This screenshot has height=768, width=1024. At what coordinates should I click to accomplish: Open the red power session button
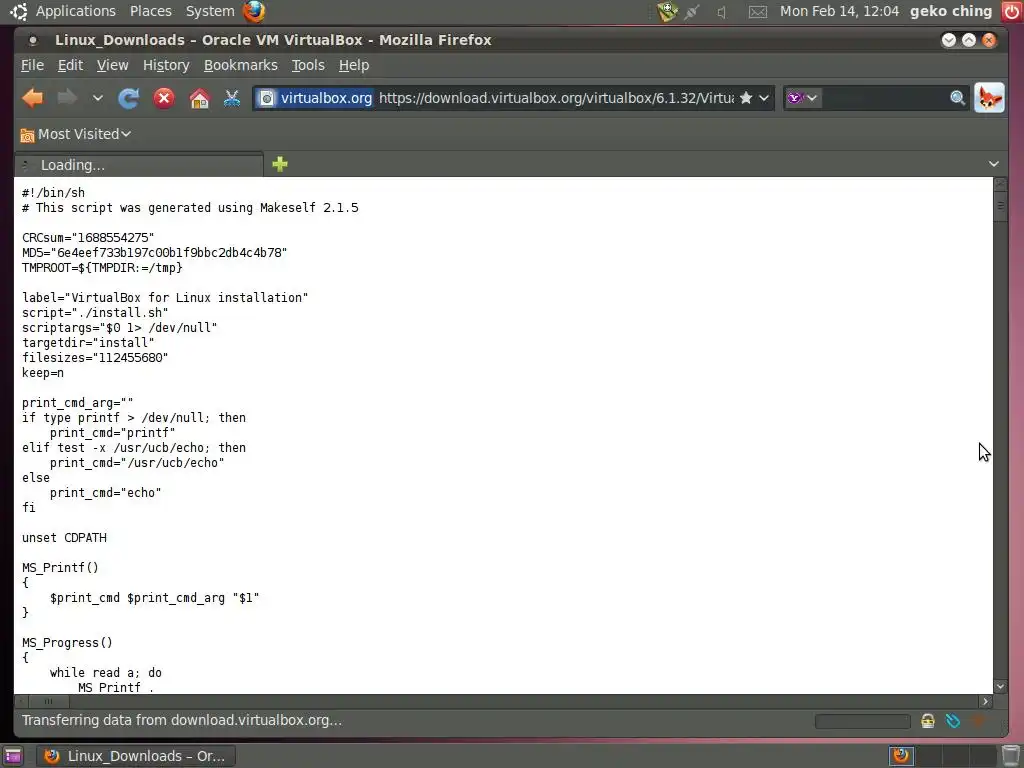[1011, 11]
